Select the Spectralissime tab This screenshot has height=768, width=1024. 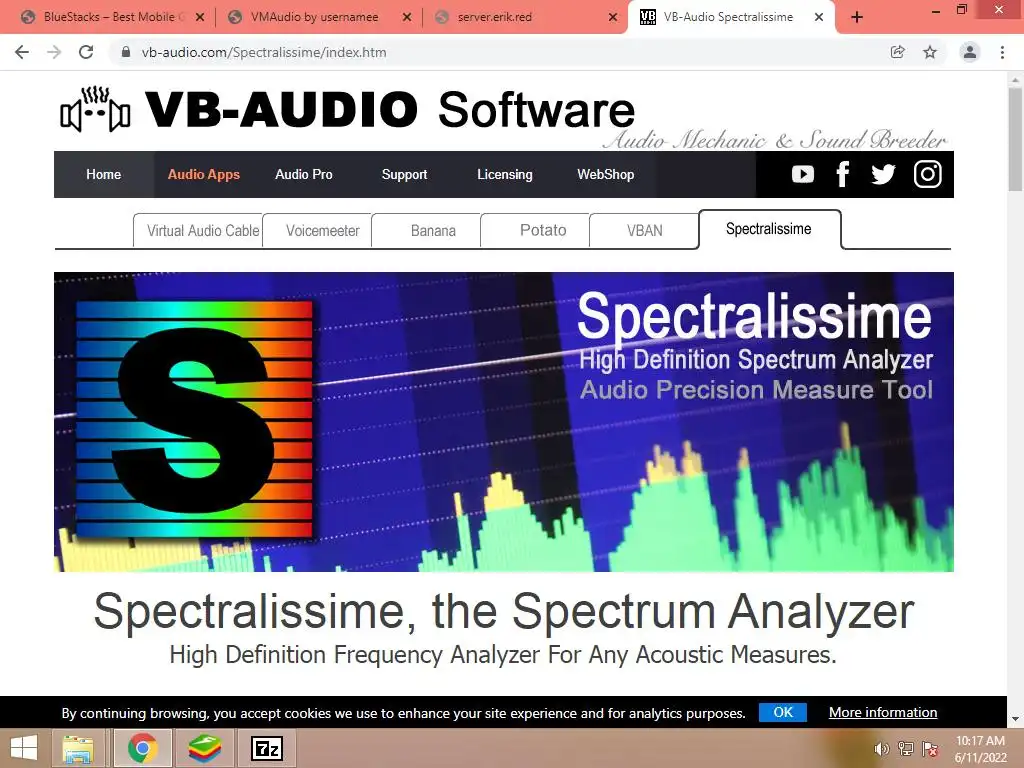pos(770,229)
